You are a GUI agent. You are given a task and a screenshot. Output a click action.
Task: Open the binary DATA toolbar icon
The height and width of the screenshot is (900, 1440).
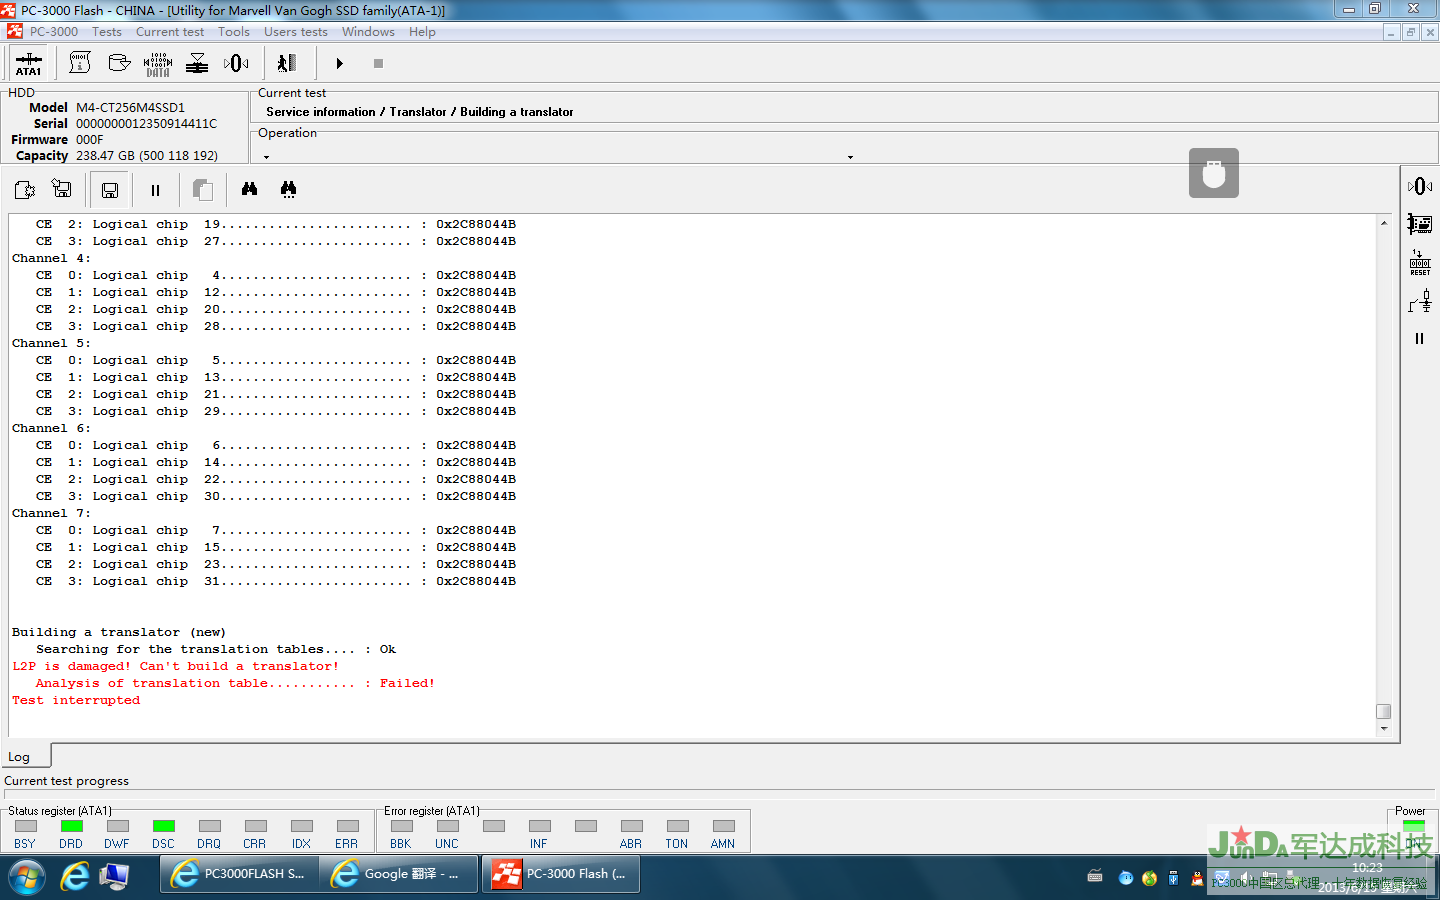[158, 64]
